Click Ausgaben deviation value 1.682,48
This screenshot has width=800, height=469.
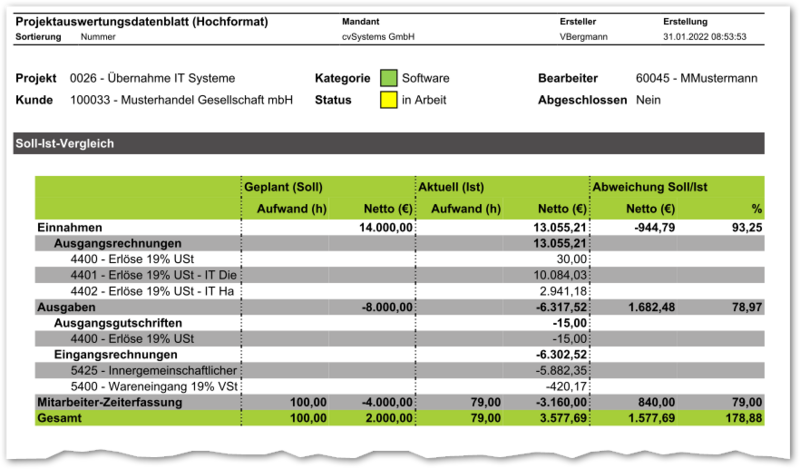(x=652, y=307)
